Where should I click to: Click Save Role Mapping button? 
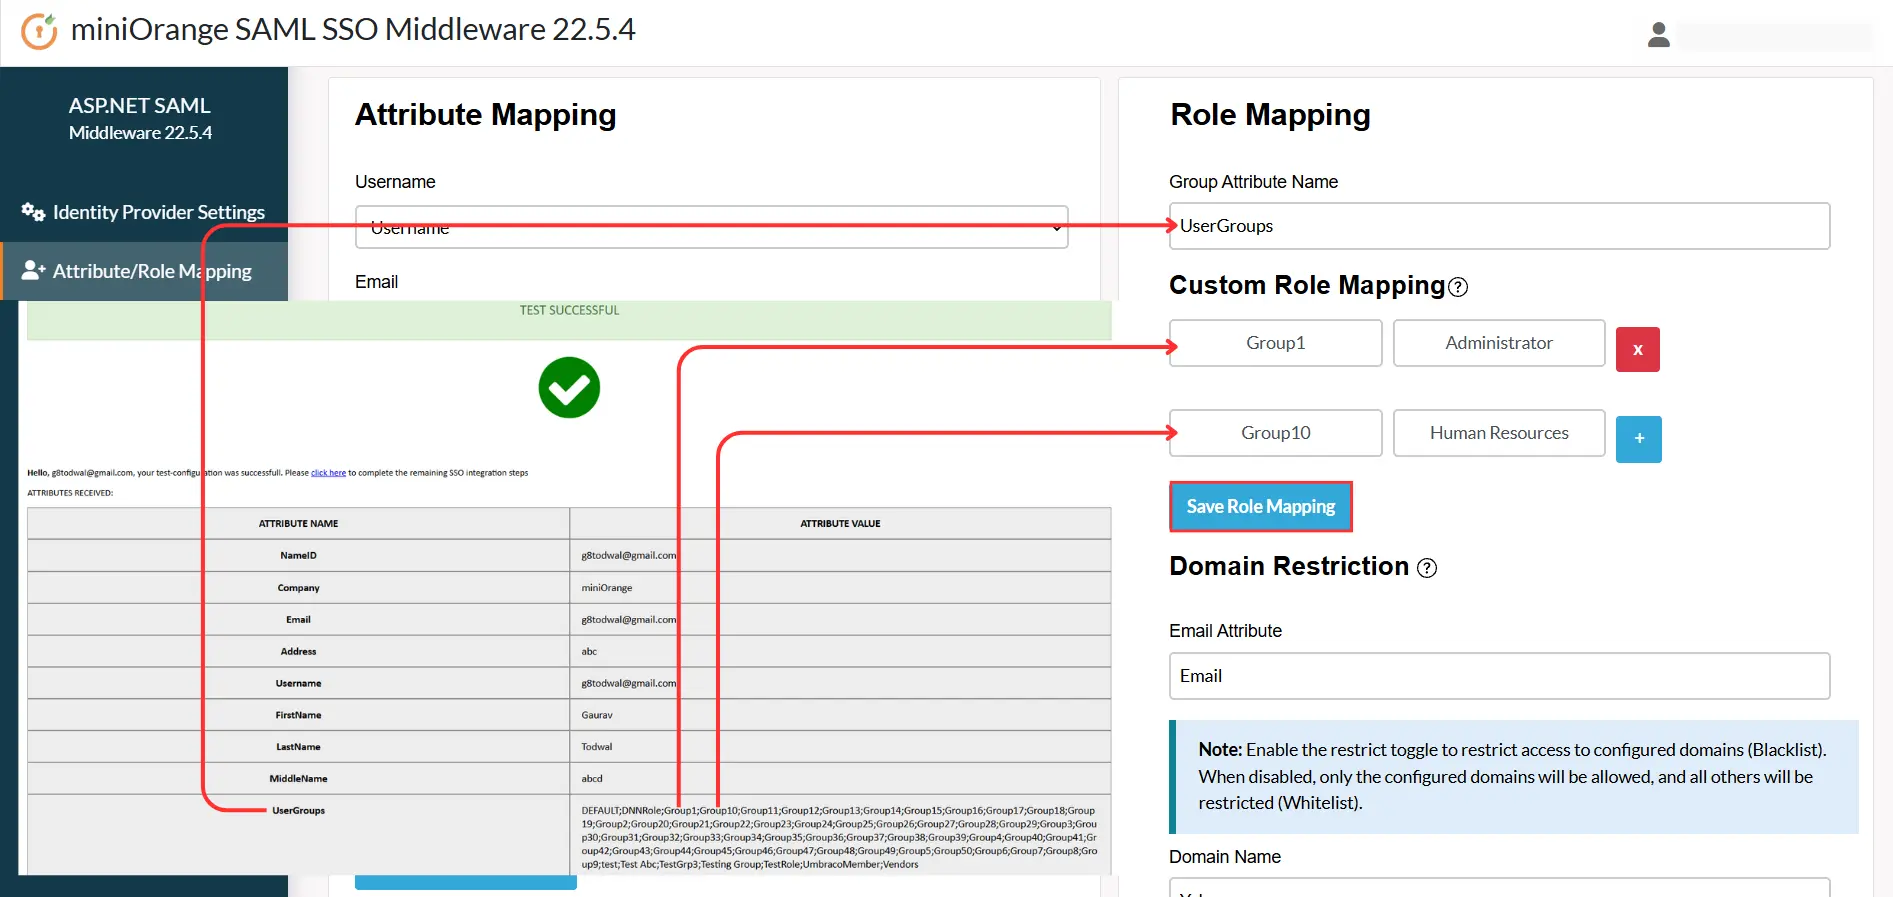pyautogui.click(x=1260, y=506)
